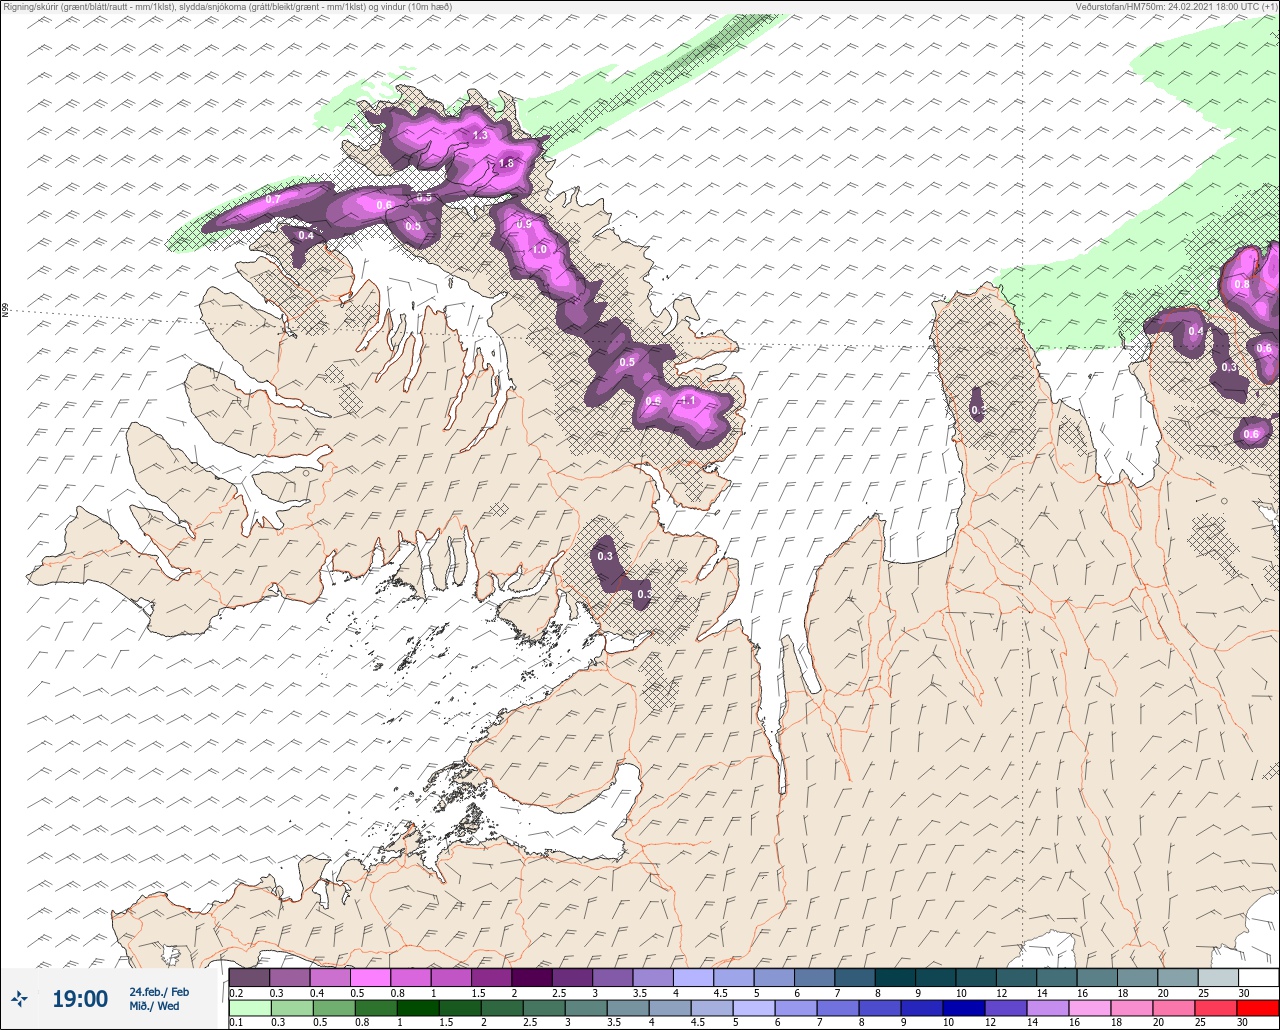
Task: Select the bright pink 0.5 swatch in the upper legend row
Action: pyautogui.click(x=370, y=977)
